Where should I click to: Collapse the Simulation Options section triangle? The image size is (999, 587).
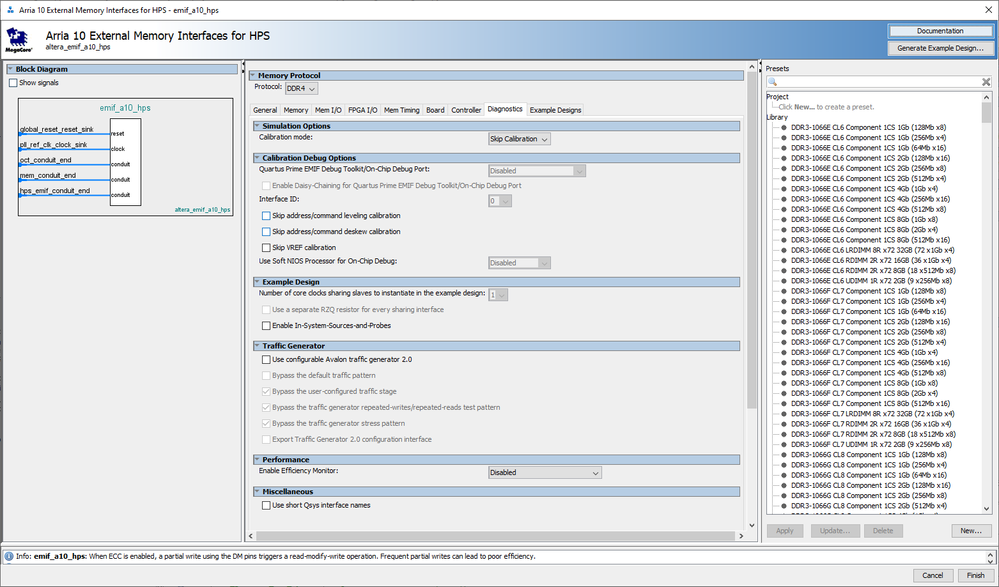tap(255, 126)
